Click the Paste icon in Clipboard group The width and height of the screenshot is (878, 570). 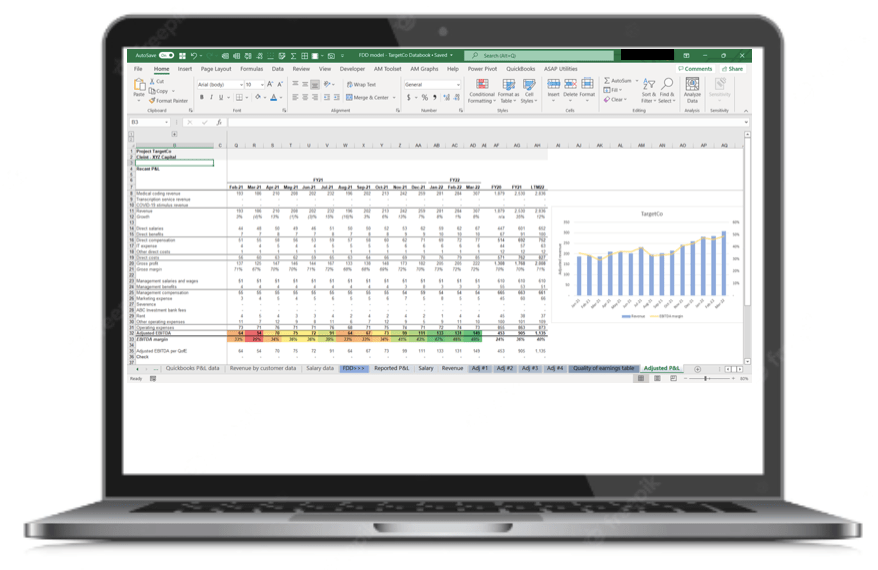139,87
